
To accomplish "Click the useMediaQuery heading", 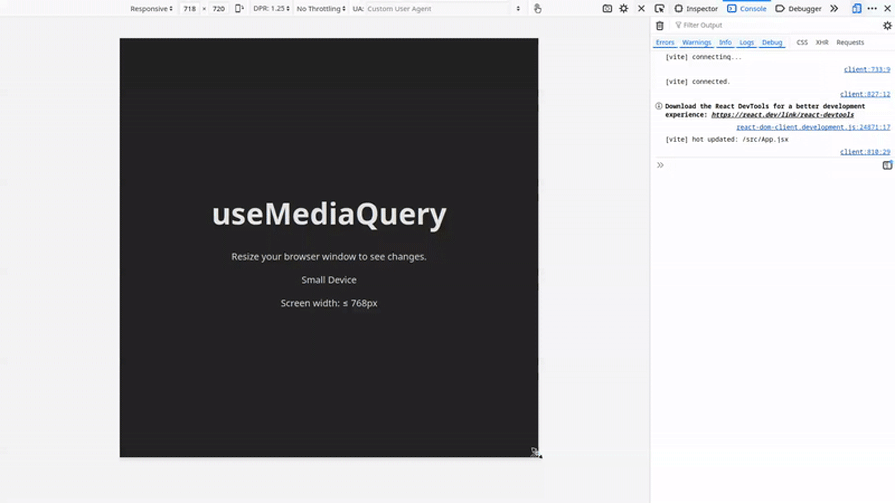I will point(329,214).
